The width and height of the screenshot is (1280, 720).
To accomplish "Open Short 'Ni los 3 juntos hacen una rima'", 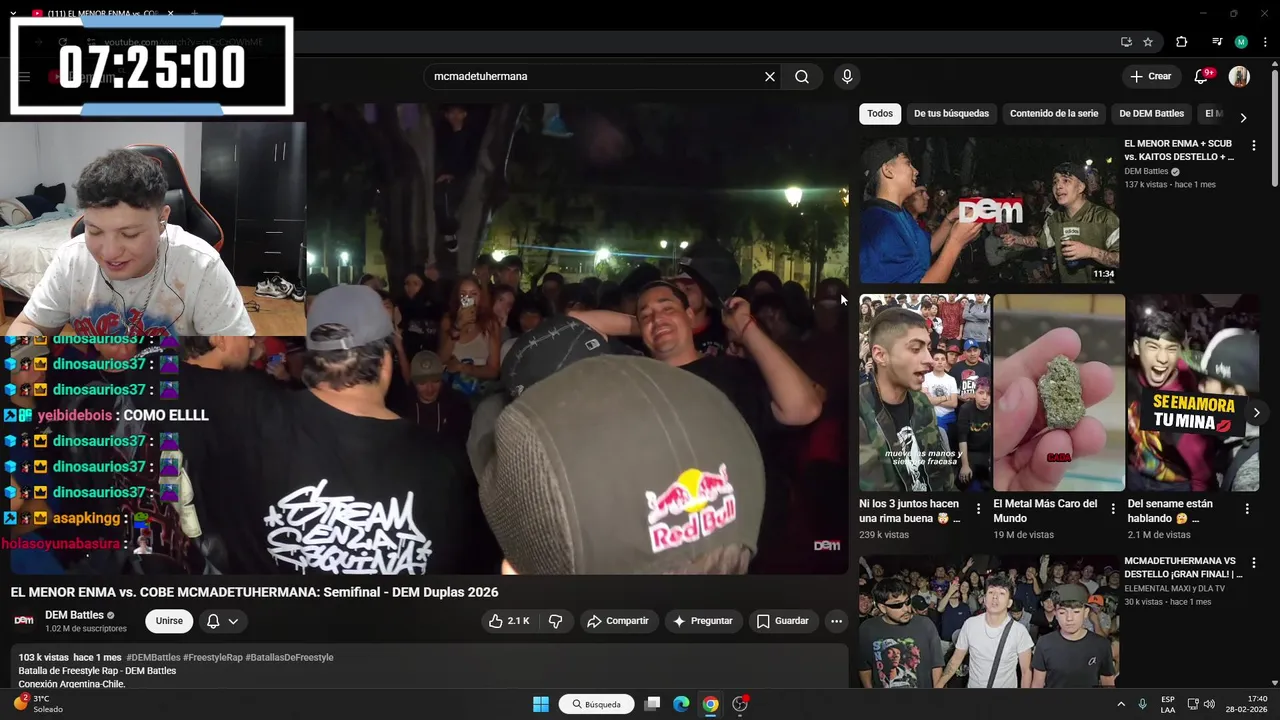I will 924,393.
